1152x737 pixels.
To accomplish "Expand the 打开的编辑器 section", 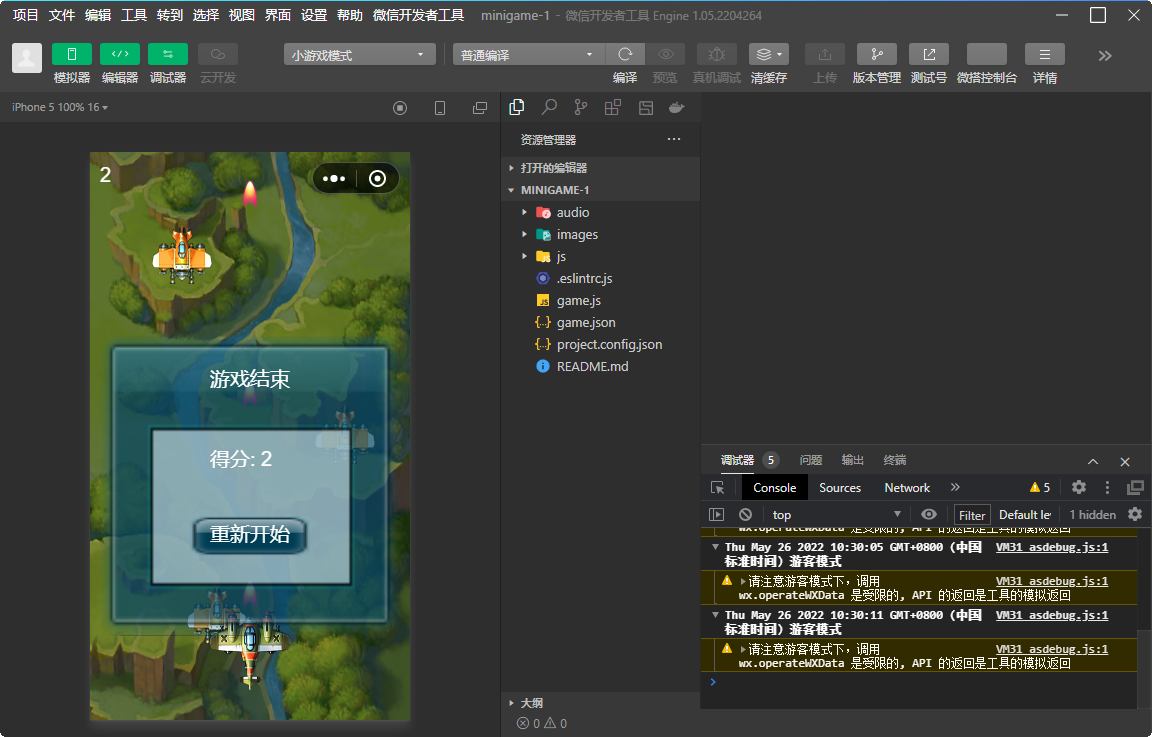I will point(600,168).
